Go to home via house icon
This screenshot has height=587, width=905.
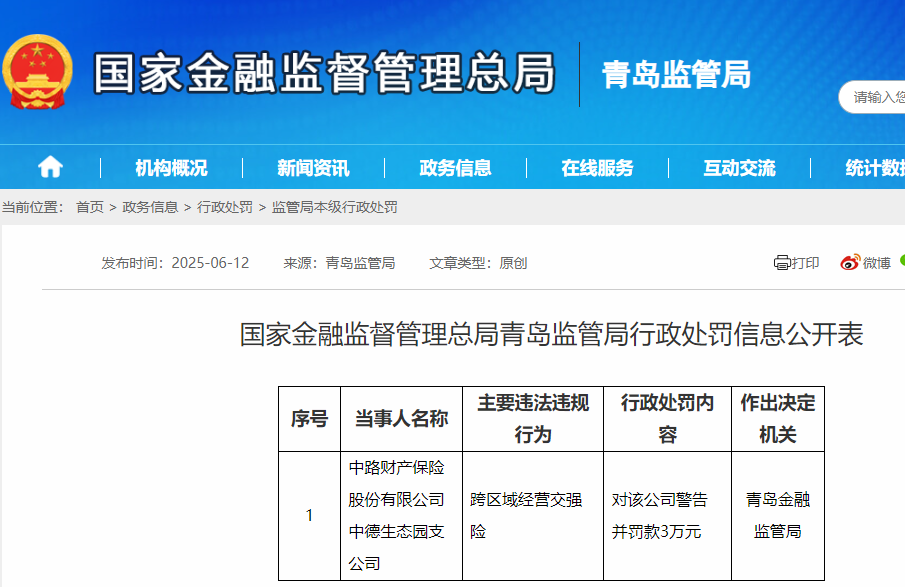coord(50,167)
